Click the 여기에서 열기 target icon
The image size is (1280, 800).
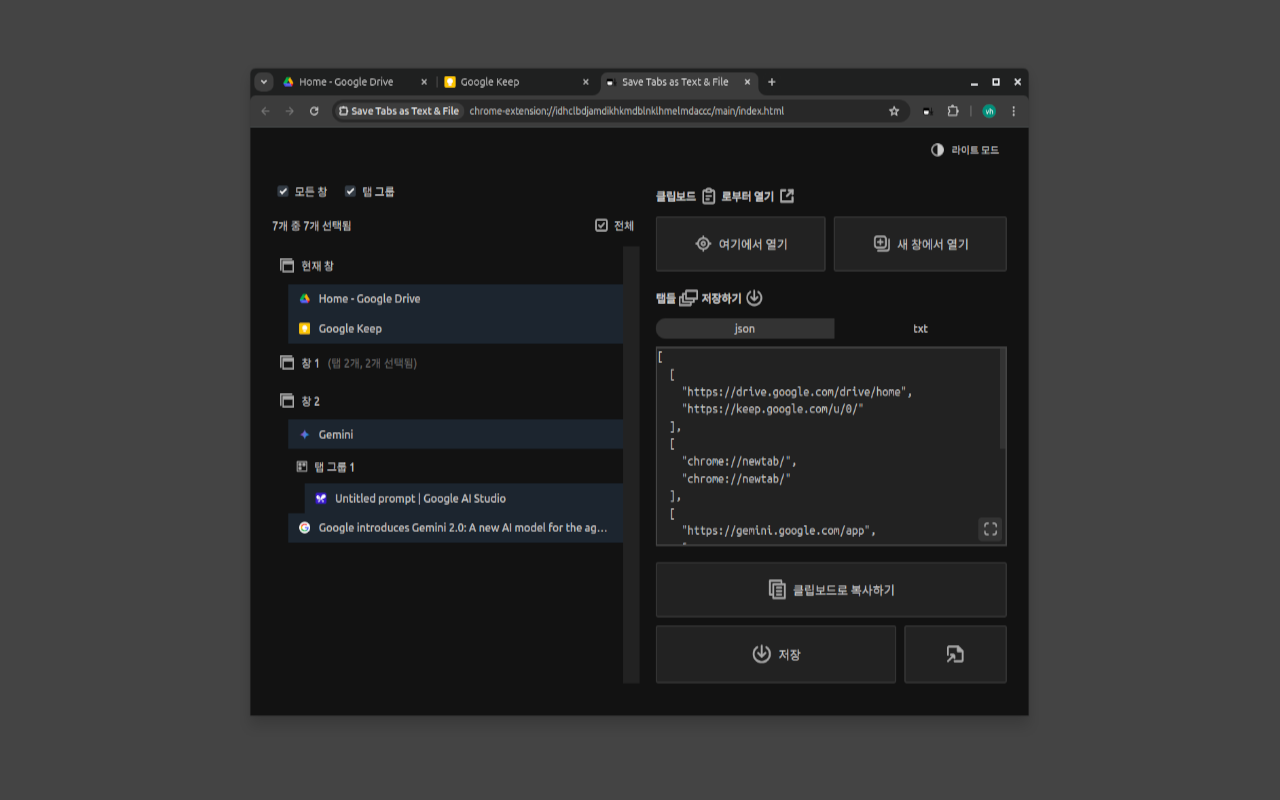(703, 244)
